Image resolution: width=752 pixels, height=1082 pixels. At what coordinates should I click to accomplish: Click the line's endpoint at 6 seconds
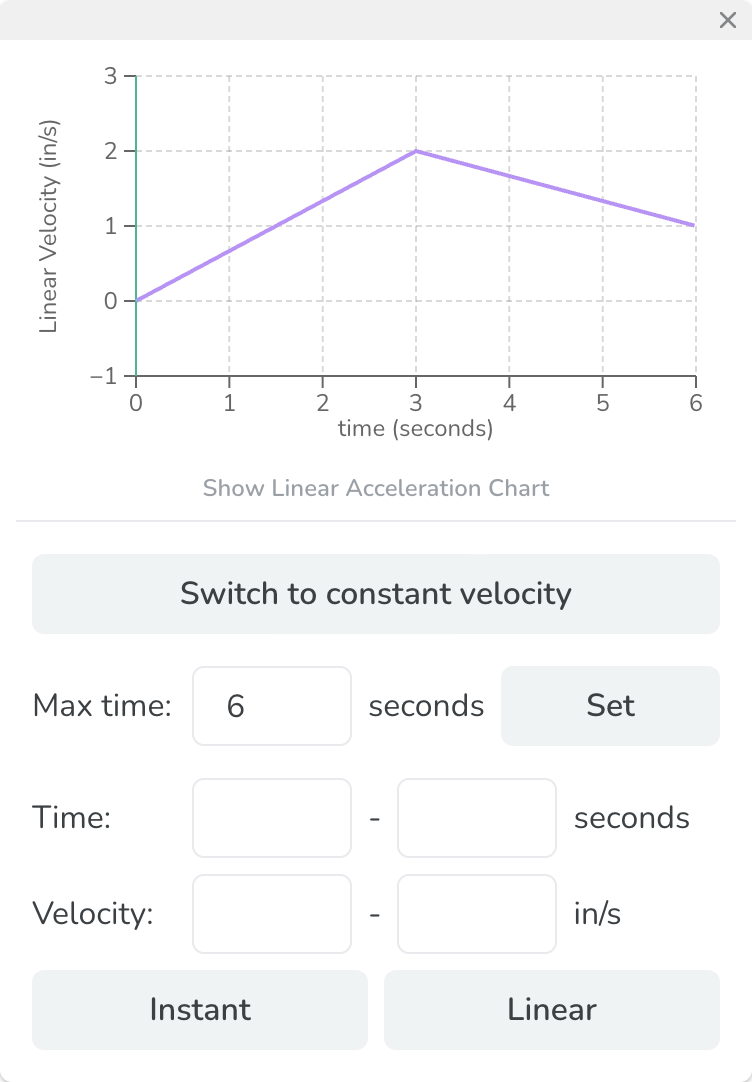695,226
